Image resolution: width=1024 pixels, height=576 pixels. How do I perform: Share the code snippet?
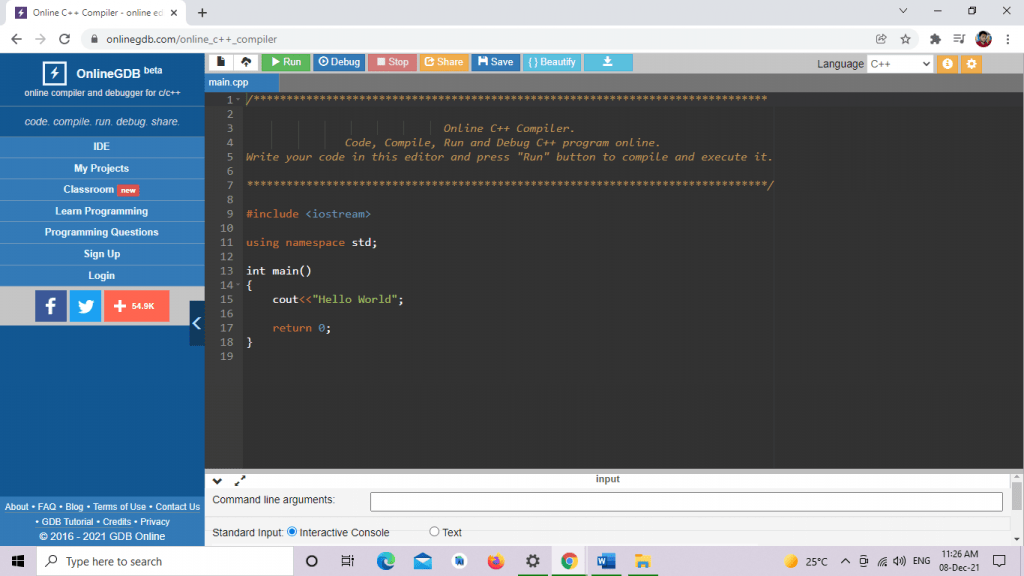(443, 62)
